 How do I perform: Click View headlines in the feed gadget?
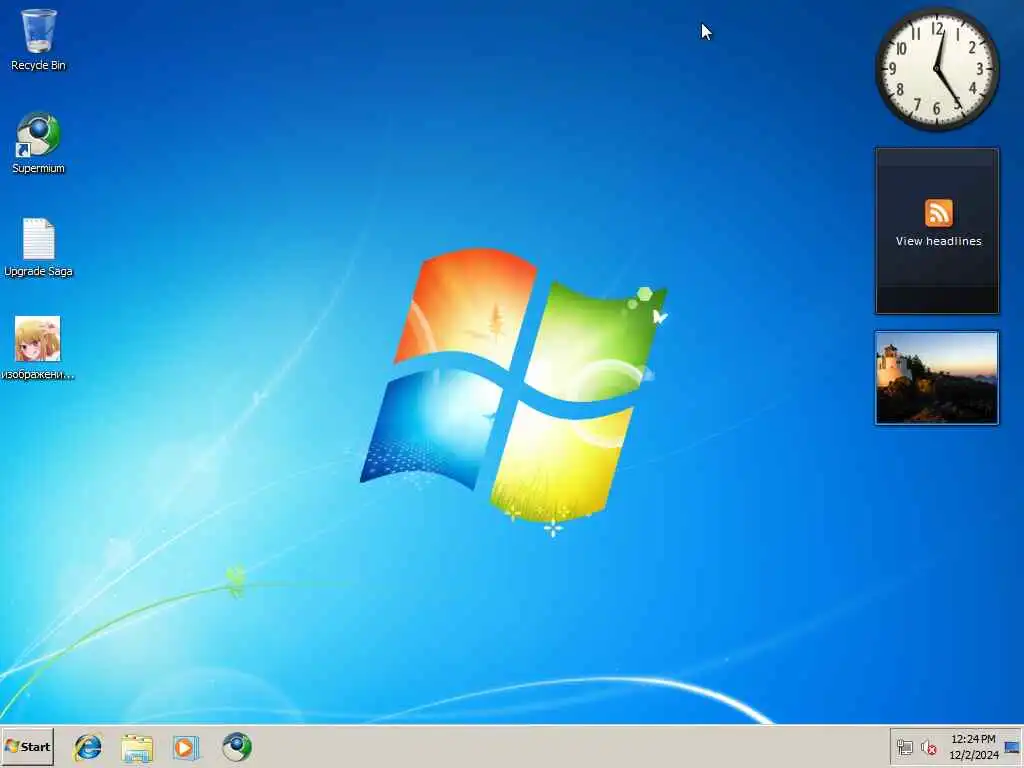(938, 241)
